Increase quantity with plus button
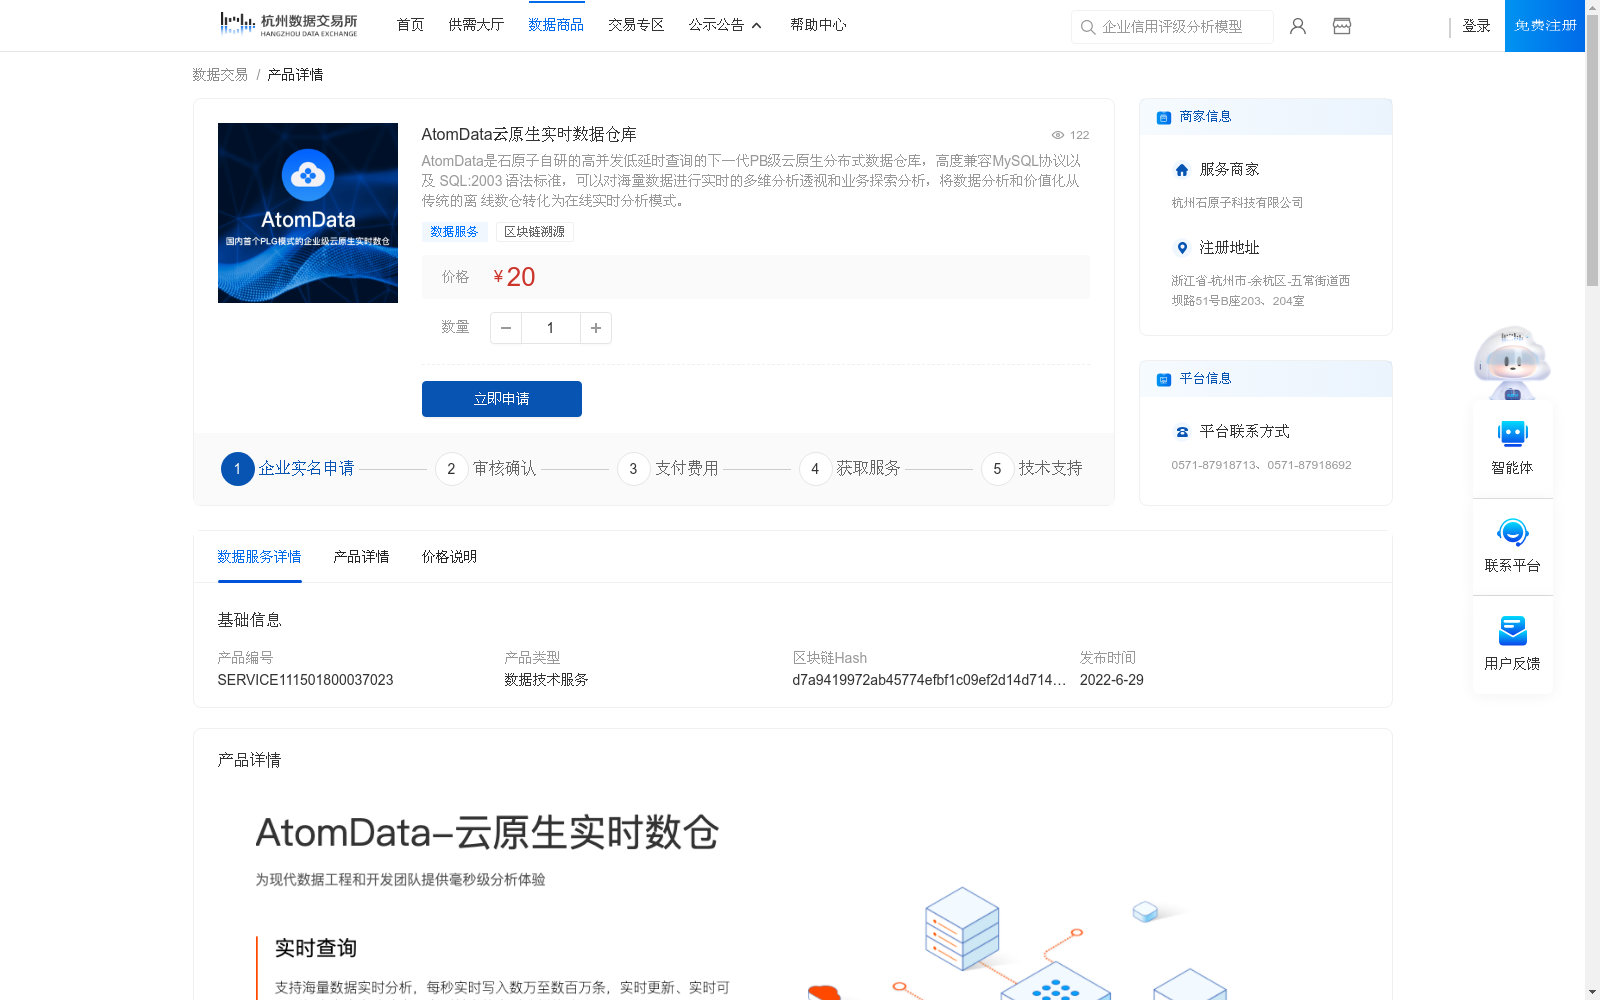 point(596,328)
